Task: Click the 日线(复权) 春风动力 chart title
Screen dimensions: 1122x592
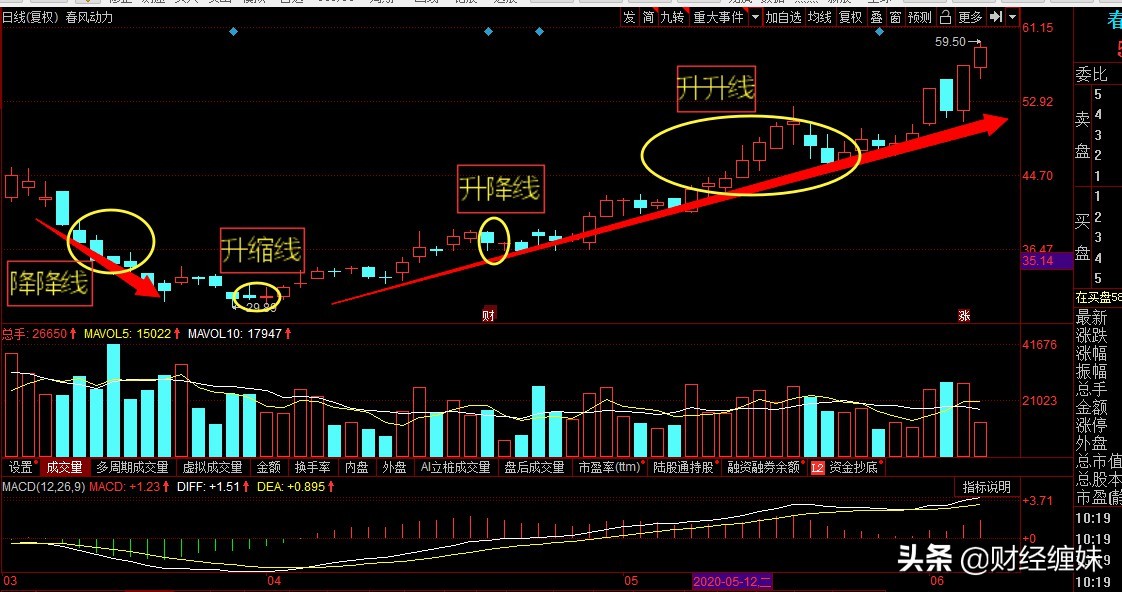Action: 58,17
